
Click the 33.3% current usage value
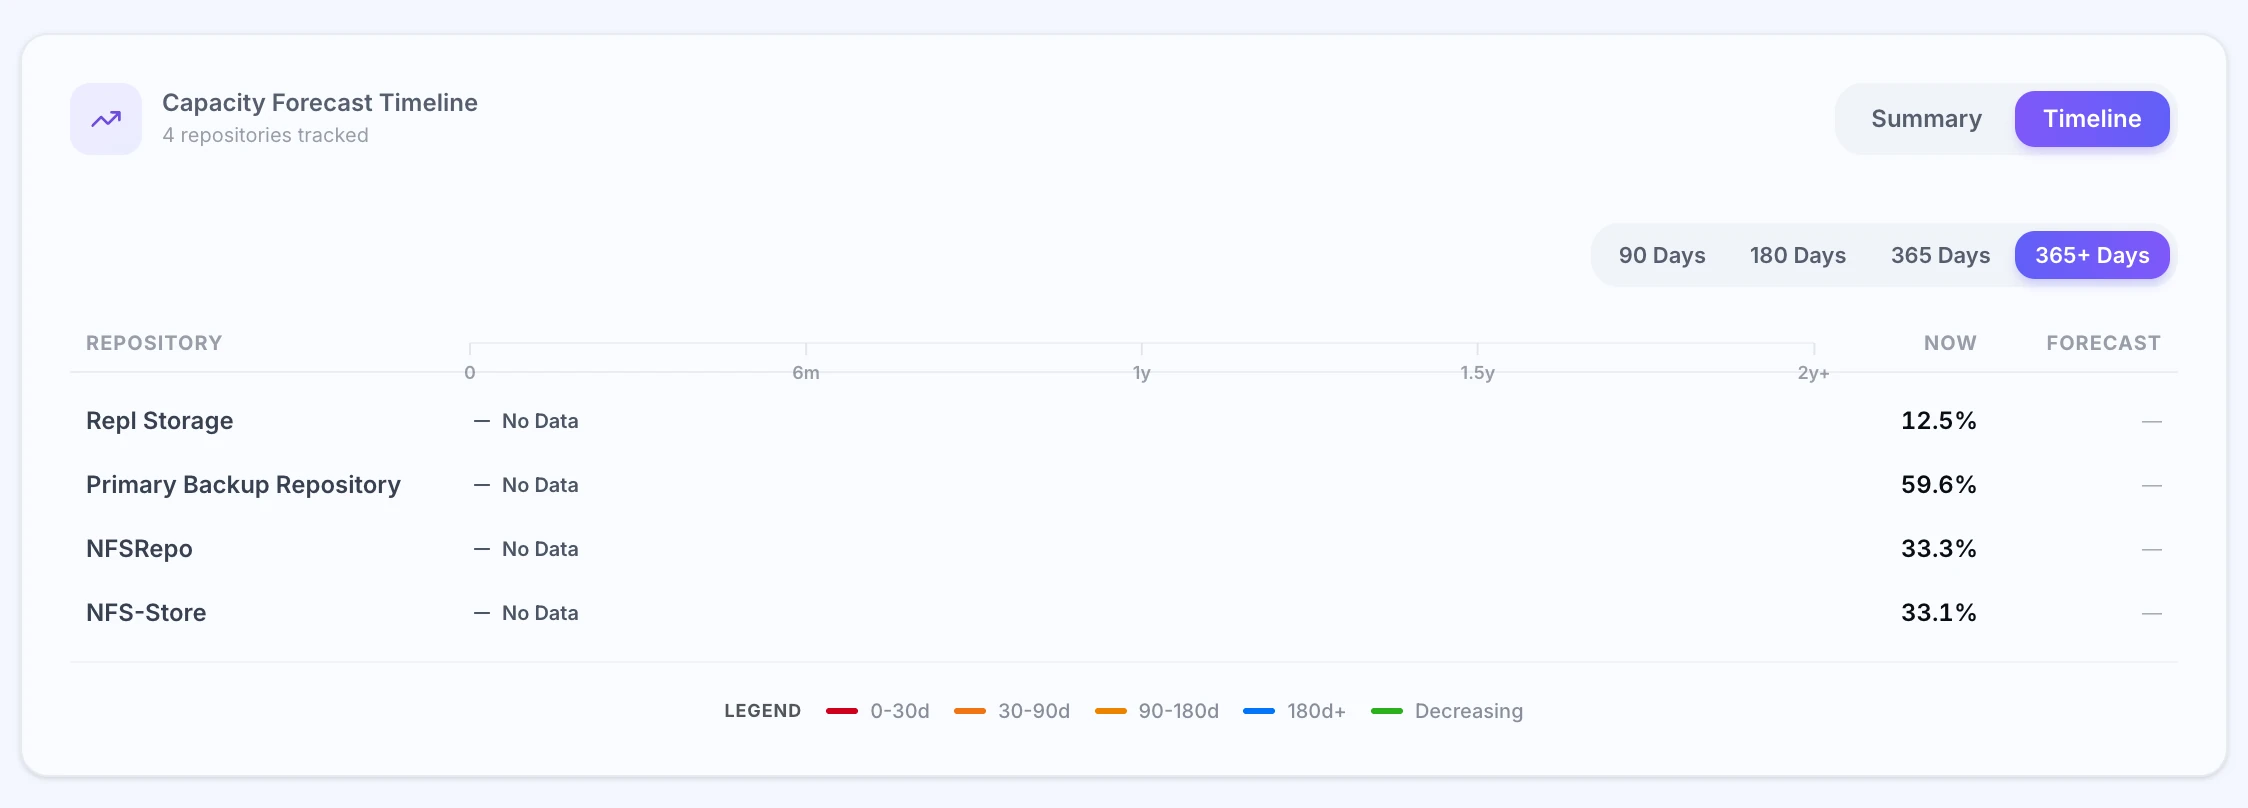(x=1938, y=549)
